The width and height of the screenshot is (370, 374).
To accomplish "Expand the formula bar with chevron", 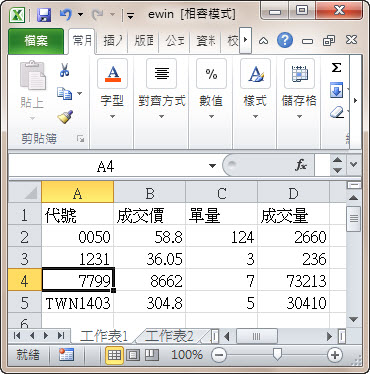I will pyautogui.click(x=354, y=164).
